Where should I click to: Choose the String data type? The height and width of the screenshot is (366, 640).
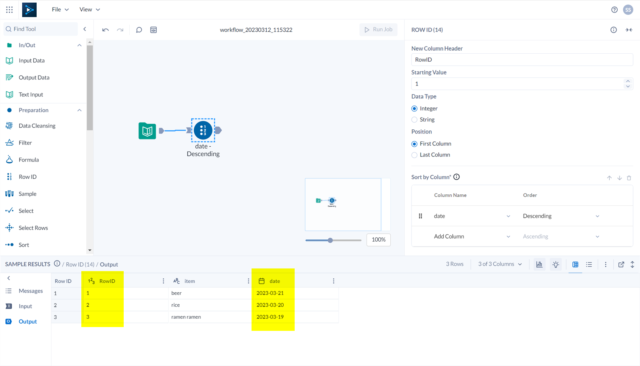click(x=414, y=120)
